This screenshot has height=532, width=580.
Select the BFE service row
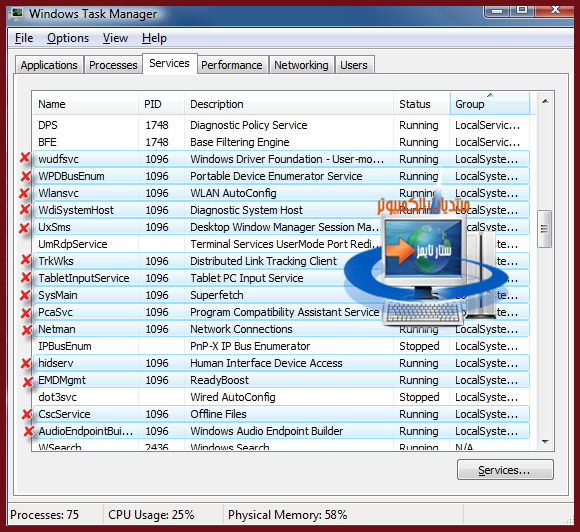click(281, 142)
